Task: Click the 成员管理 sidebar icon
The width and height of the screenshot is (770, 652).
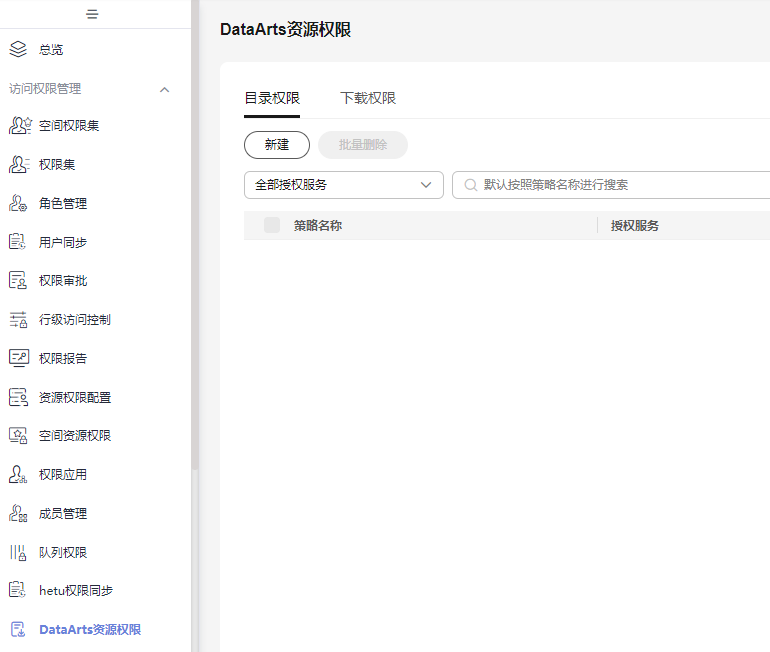Action: (18, 513)
